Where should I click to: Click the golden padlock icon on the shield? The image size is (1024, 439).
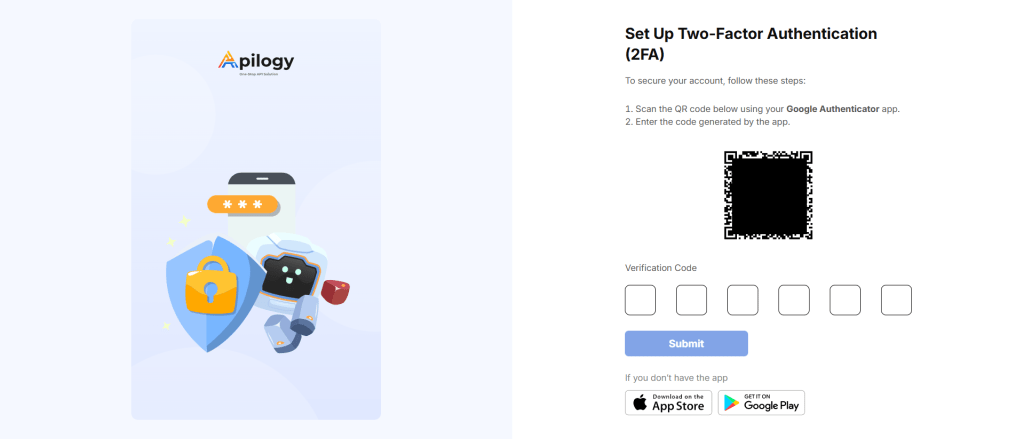coord(208,285)
